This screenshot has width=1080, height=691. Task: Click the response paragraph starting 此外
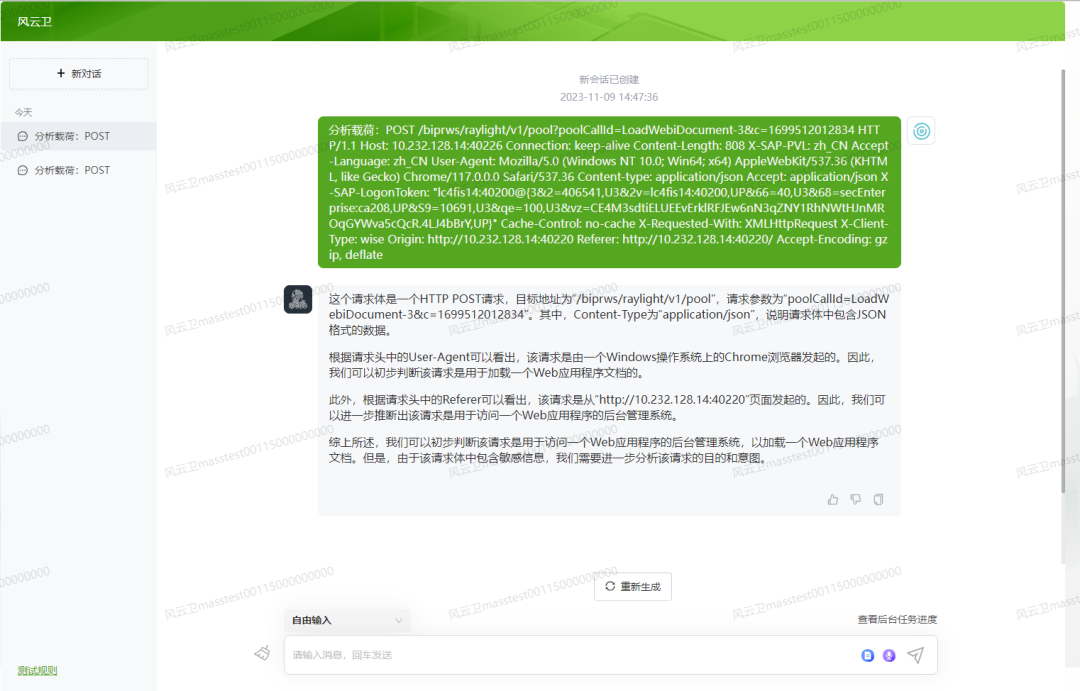pyautogui.click(x=607, y=407)
